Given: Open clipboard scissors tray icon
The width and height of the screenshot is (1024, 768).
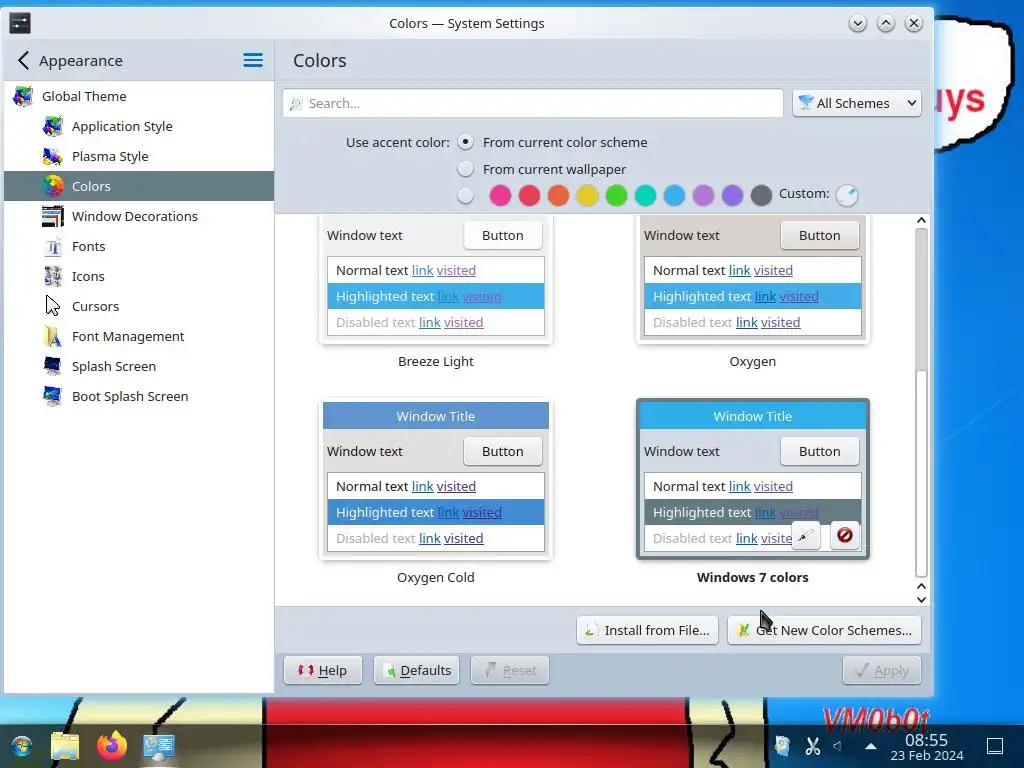Looking at the screenshot, I should (812, 746).
